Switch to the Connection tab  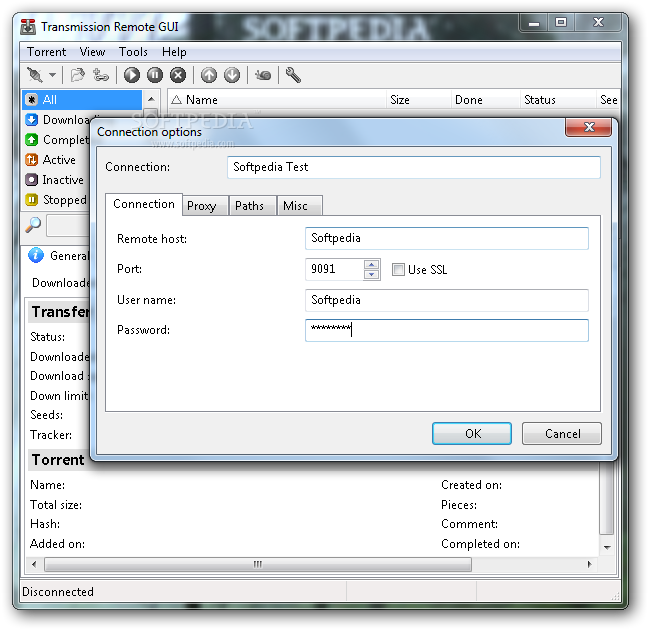144,204
